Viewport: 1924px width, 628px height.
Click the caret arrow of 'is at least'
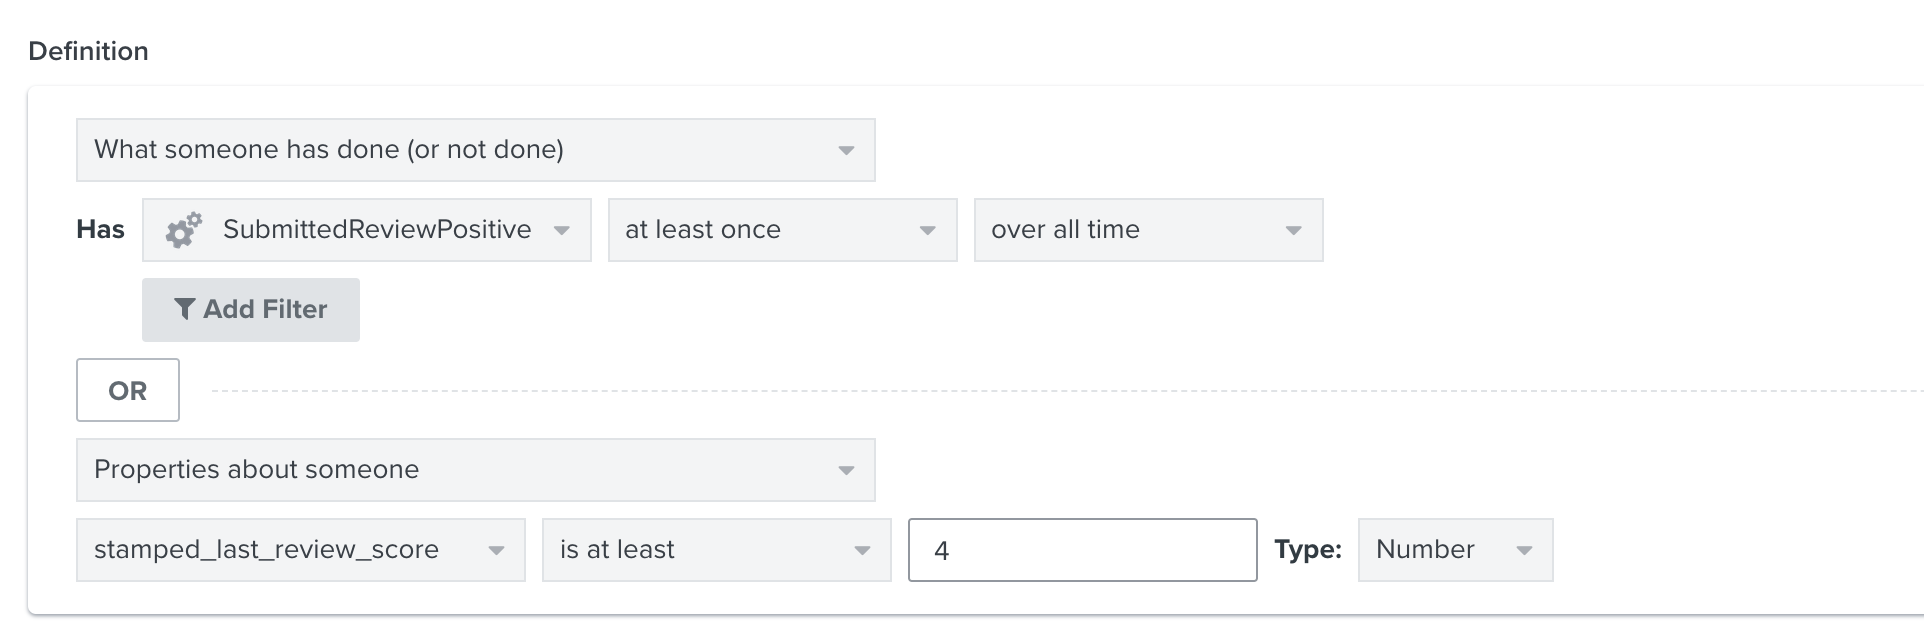tap(862, 551)
